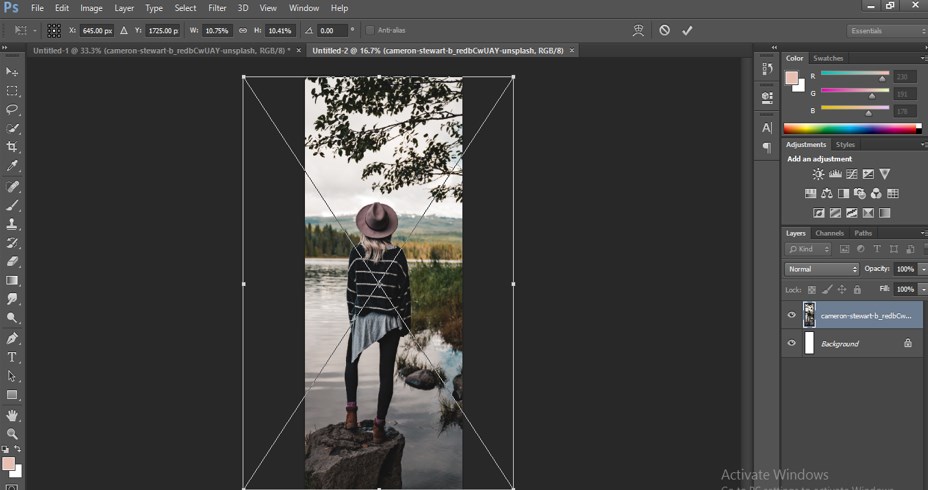Screen dimensions: 928x490
Task: Open the Image menu
Action: [91, 8]
